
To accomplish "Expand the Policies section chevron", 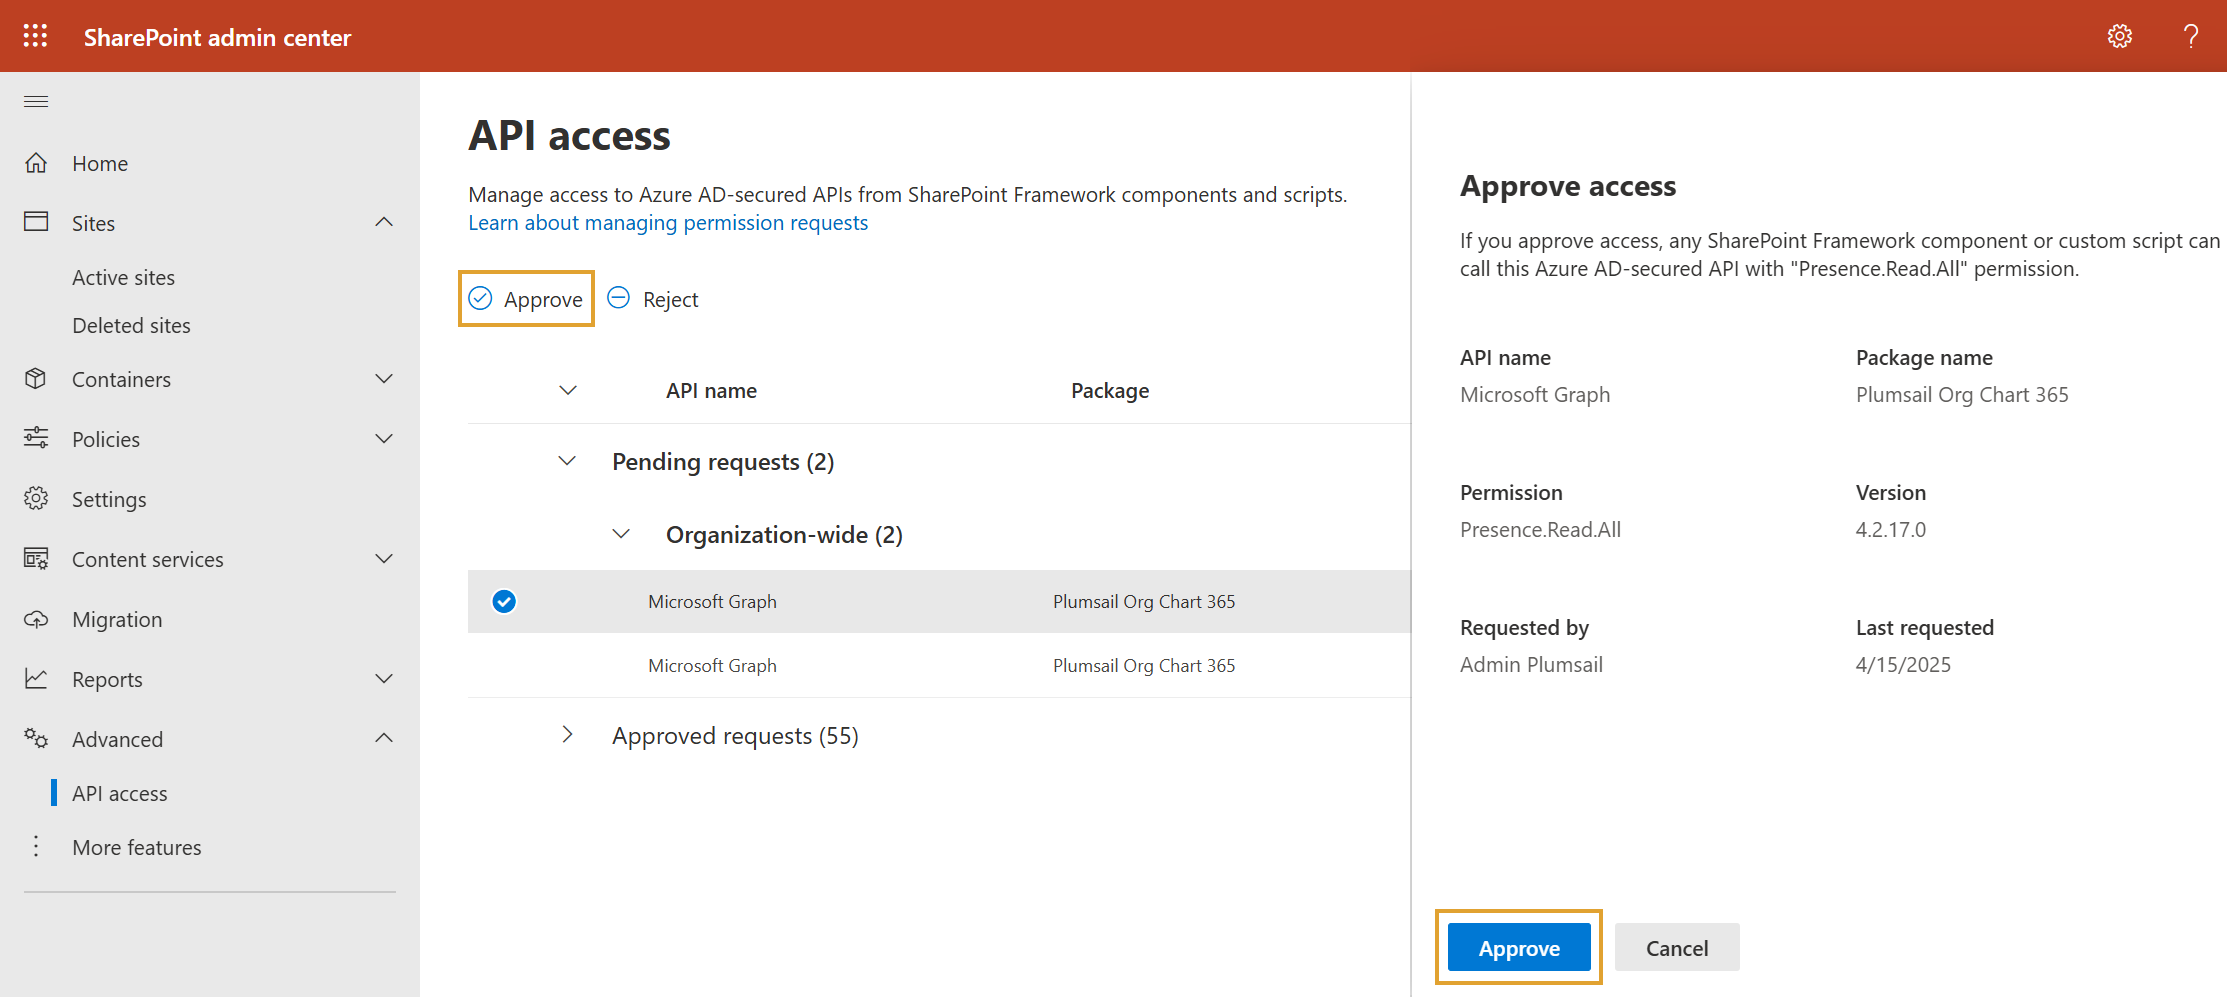I will [x=384, y=438].
